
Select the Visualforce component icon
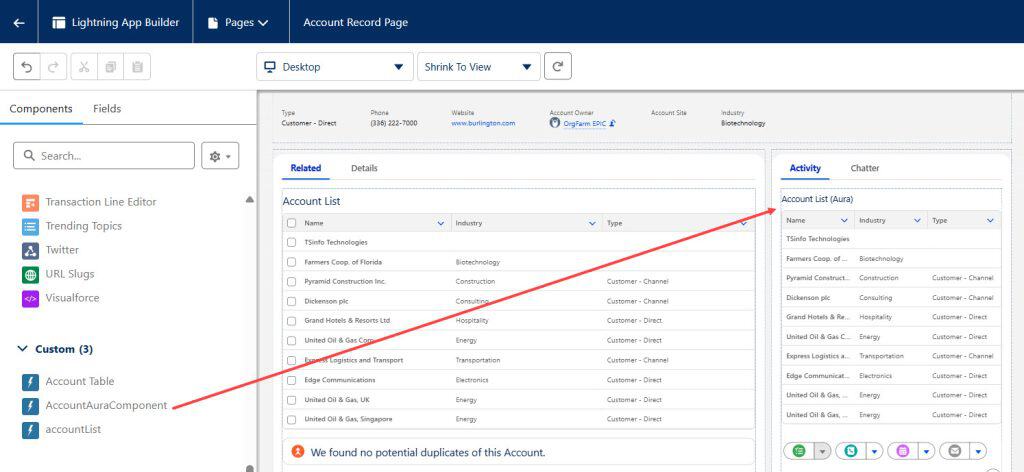(x=31, y=298)
